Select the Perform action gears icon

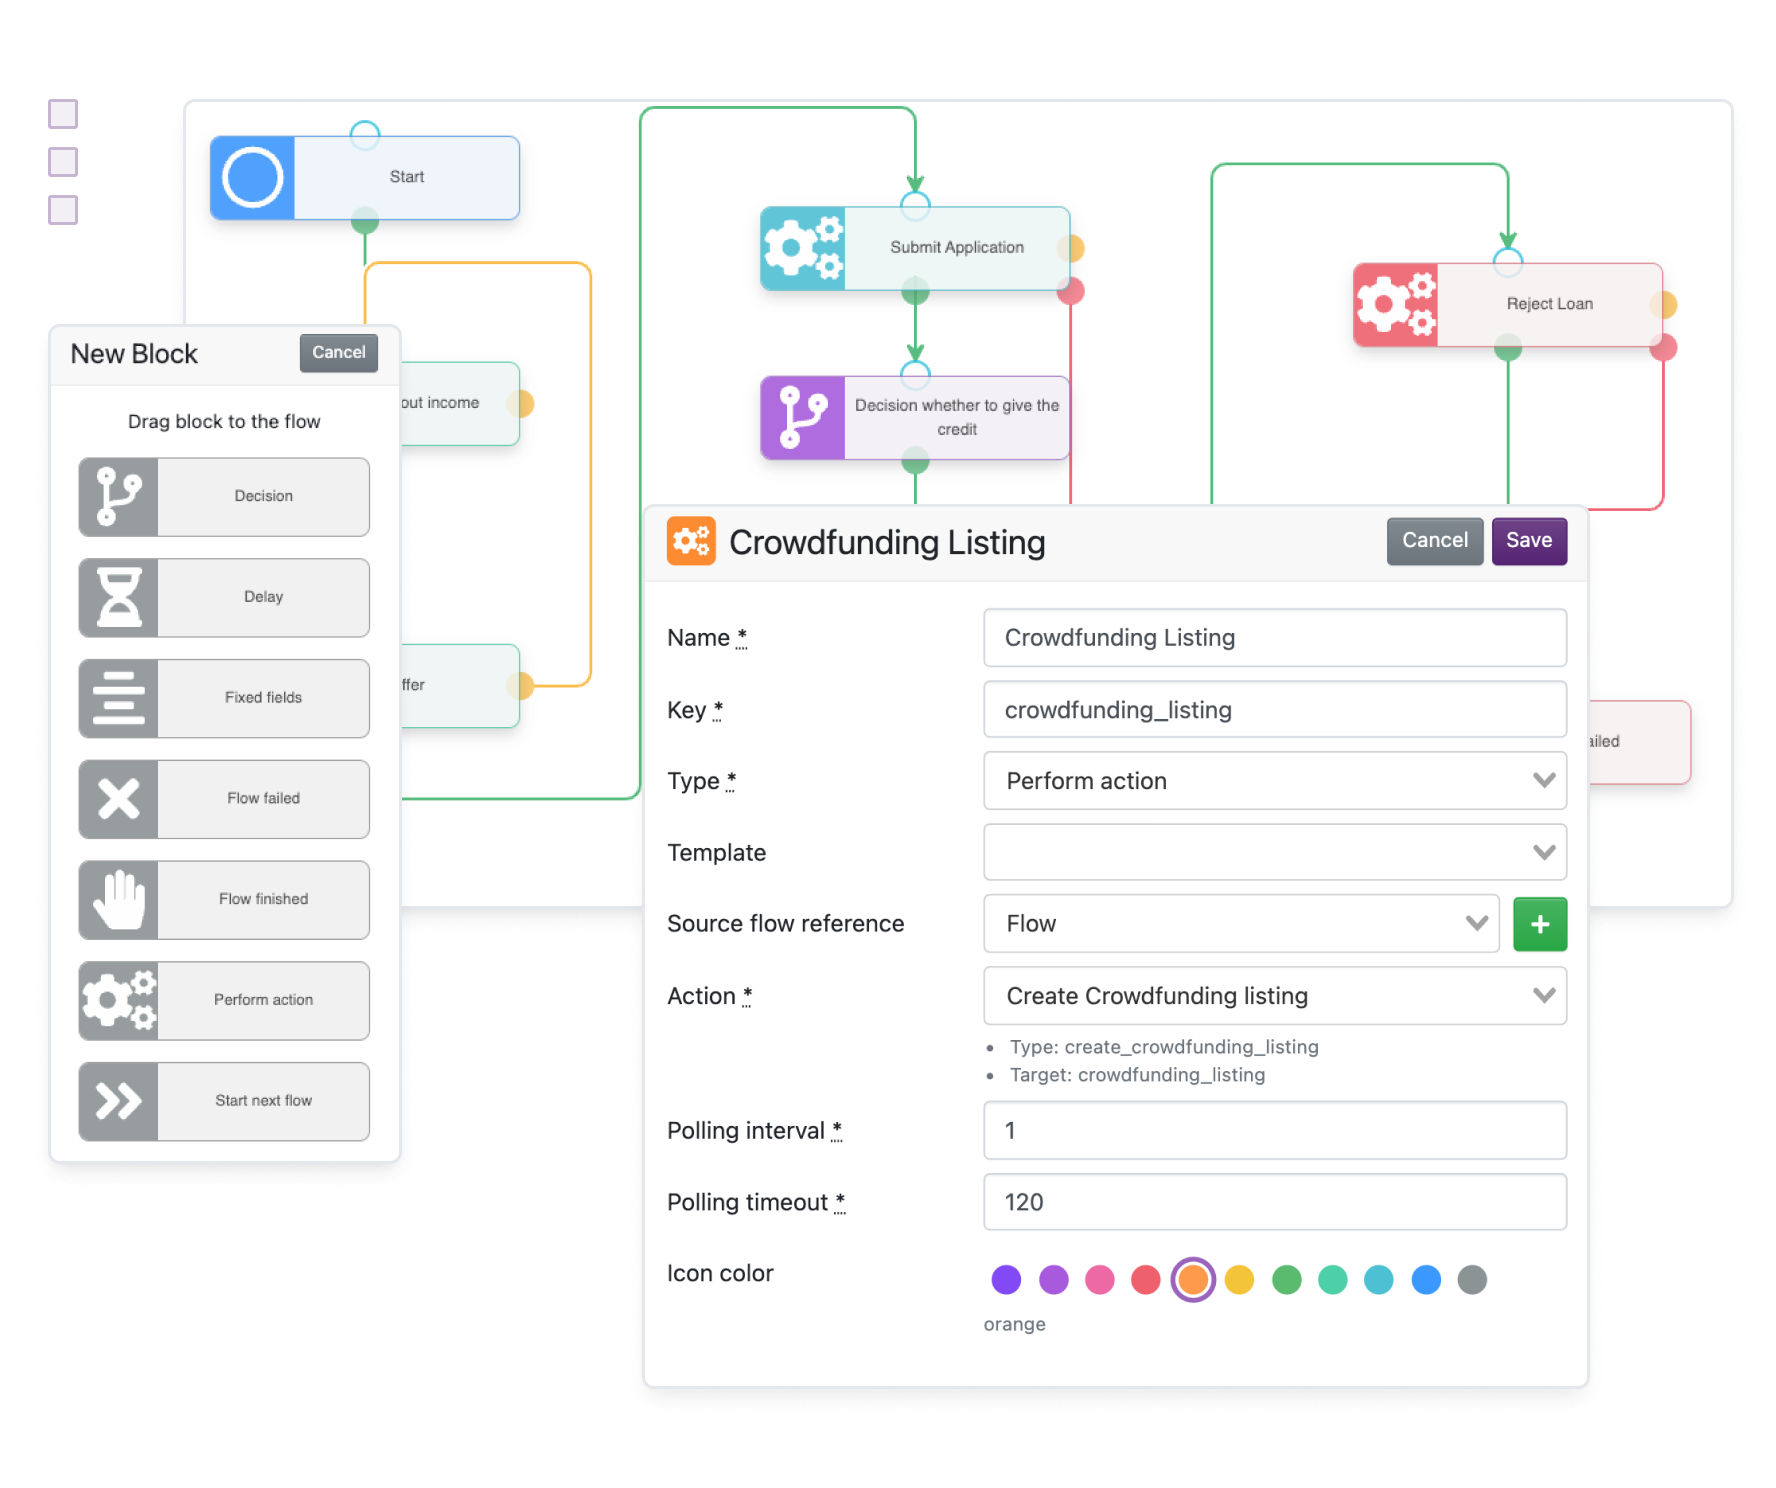118,1000
